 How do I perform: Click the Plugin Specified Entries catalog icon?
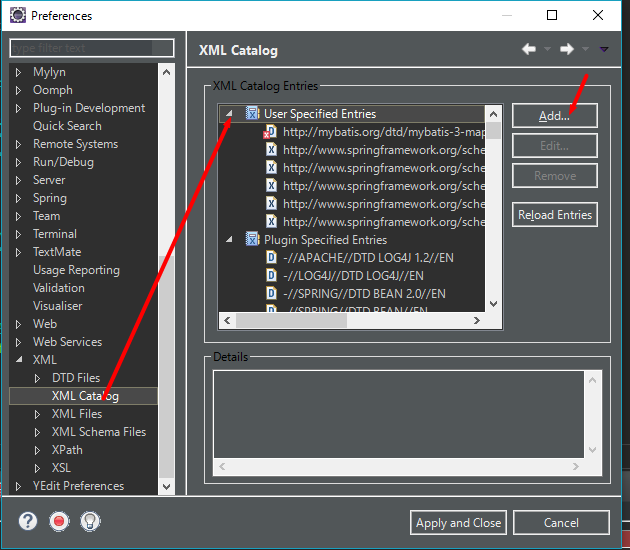point(252,240)
